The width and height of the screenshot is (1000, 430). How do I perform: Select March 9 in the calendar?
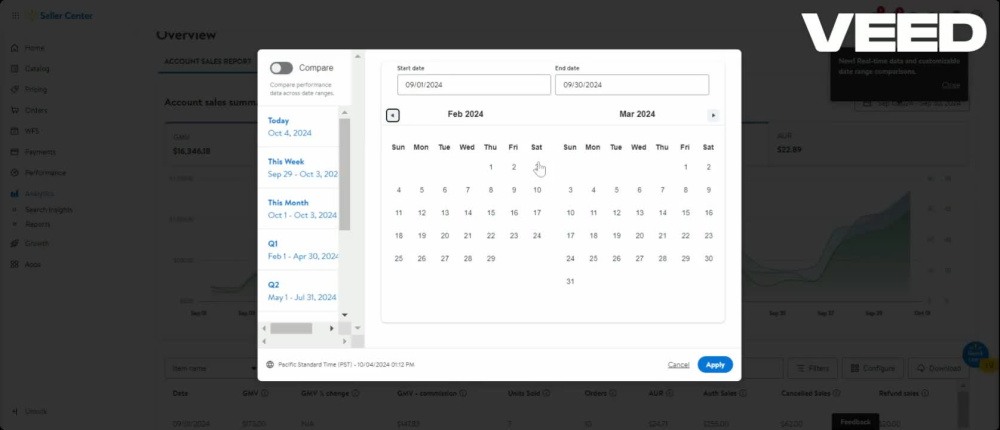click(x=709, y=190)
